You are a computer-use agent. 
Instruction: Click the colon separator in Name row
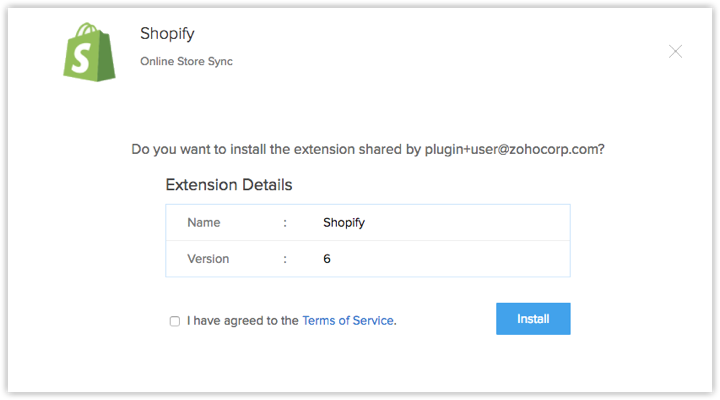(x=285, y=223)
